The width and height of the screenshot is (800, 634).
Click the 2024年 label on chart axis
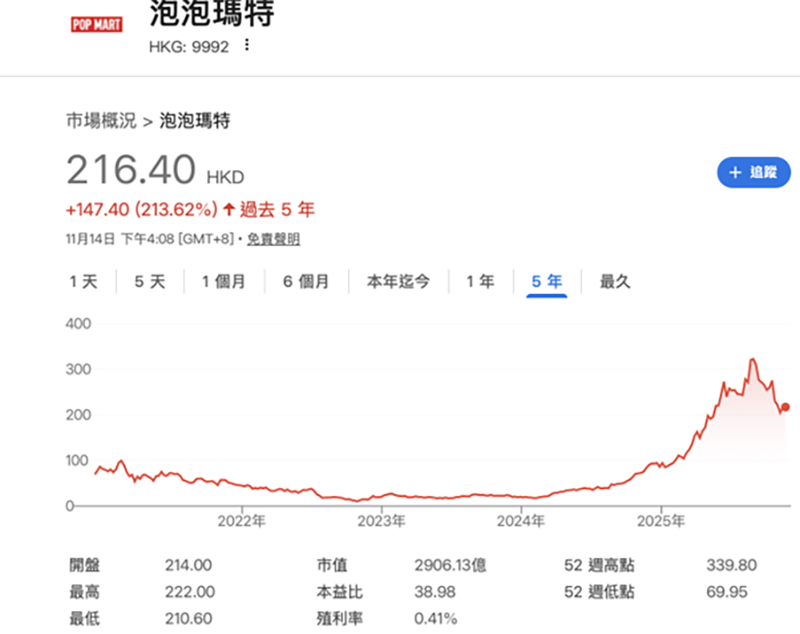point(520,521)
